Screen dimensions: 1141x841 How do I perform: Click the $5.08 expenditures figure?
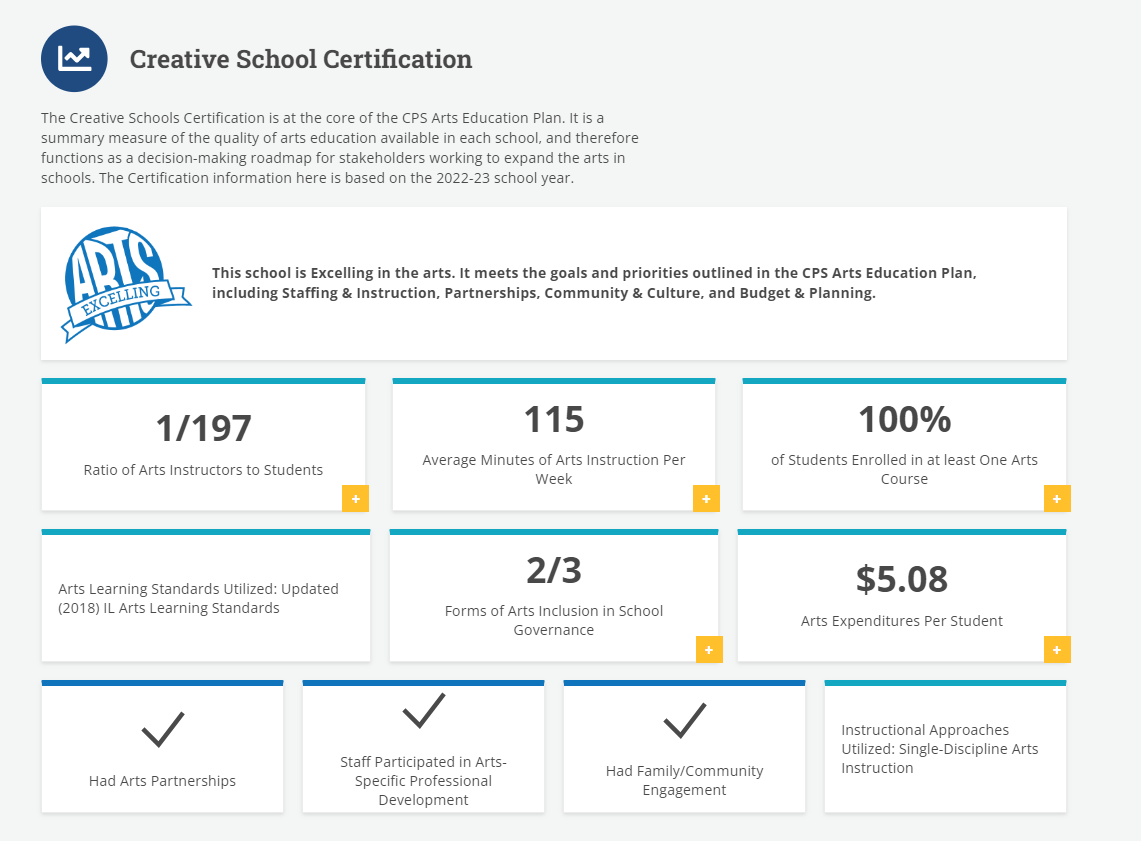[x=902, y=579]
